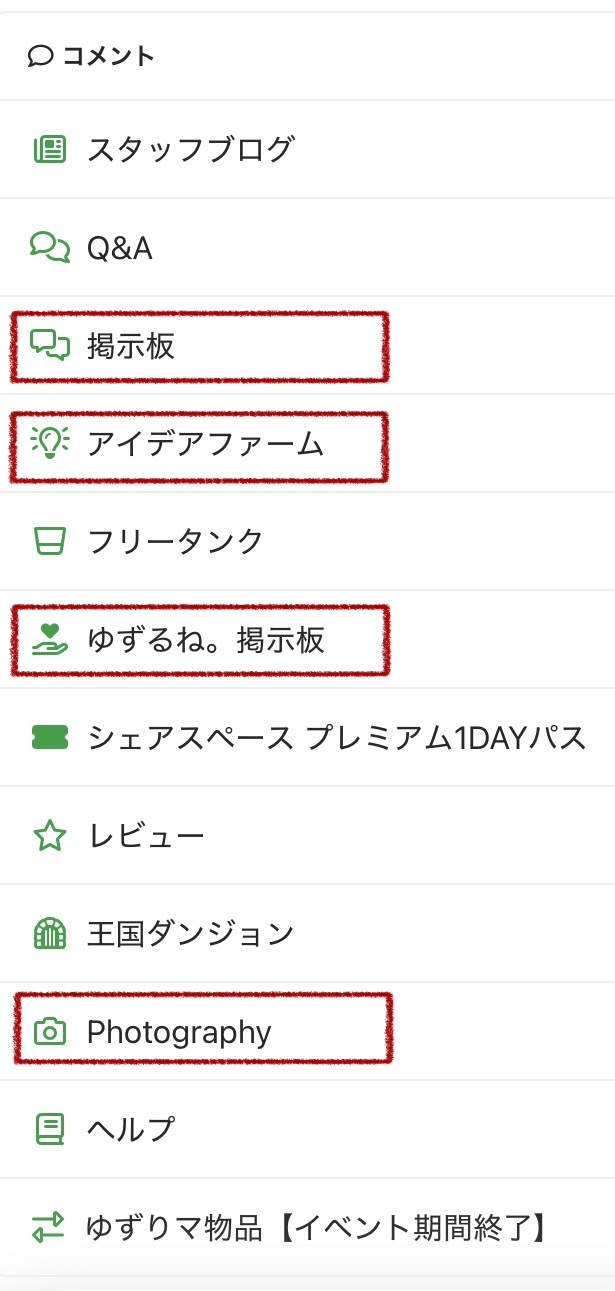Click the 掲示板 chat icon
The image size is (615, 1291).
(x=49, y=345)
